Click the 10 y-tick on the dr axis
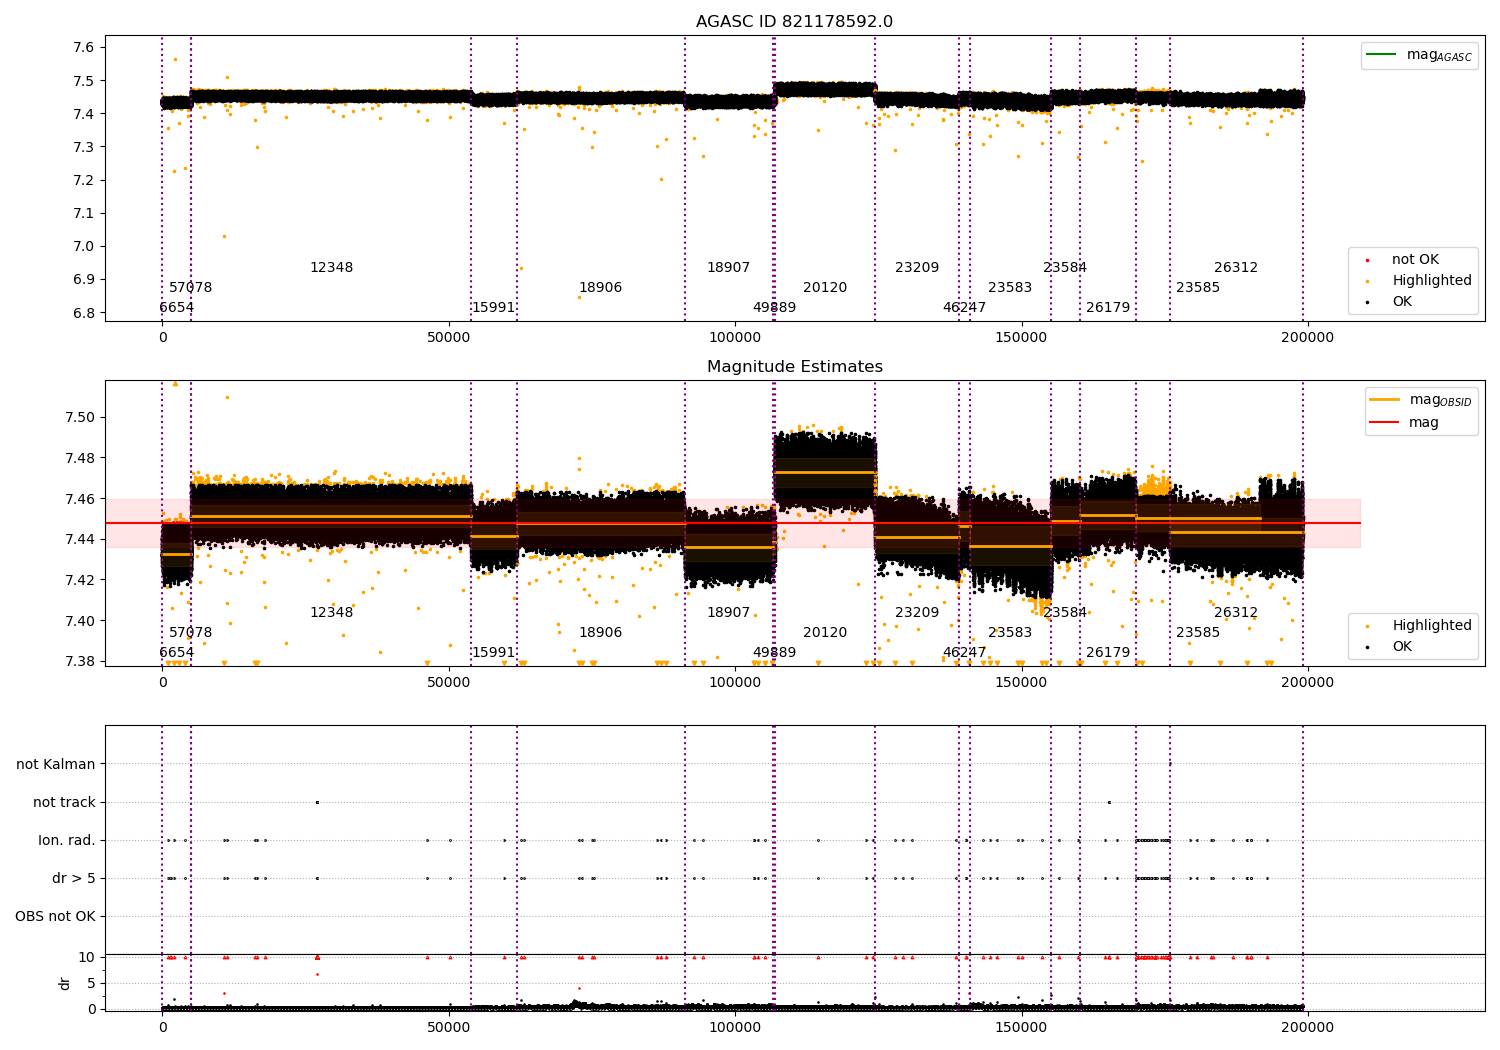Viewport: 1500px width, 1050px height. click(x=87, y=957)
